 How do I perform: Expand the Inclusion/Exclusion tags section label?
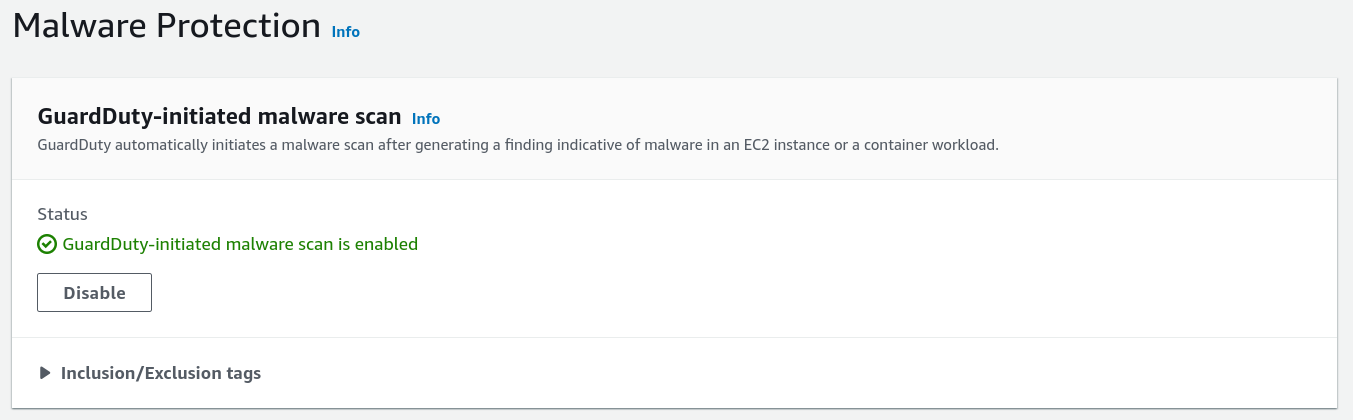(x=160, y=373)
